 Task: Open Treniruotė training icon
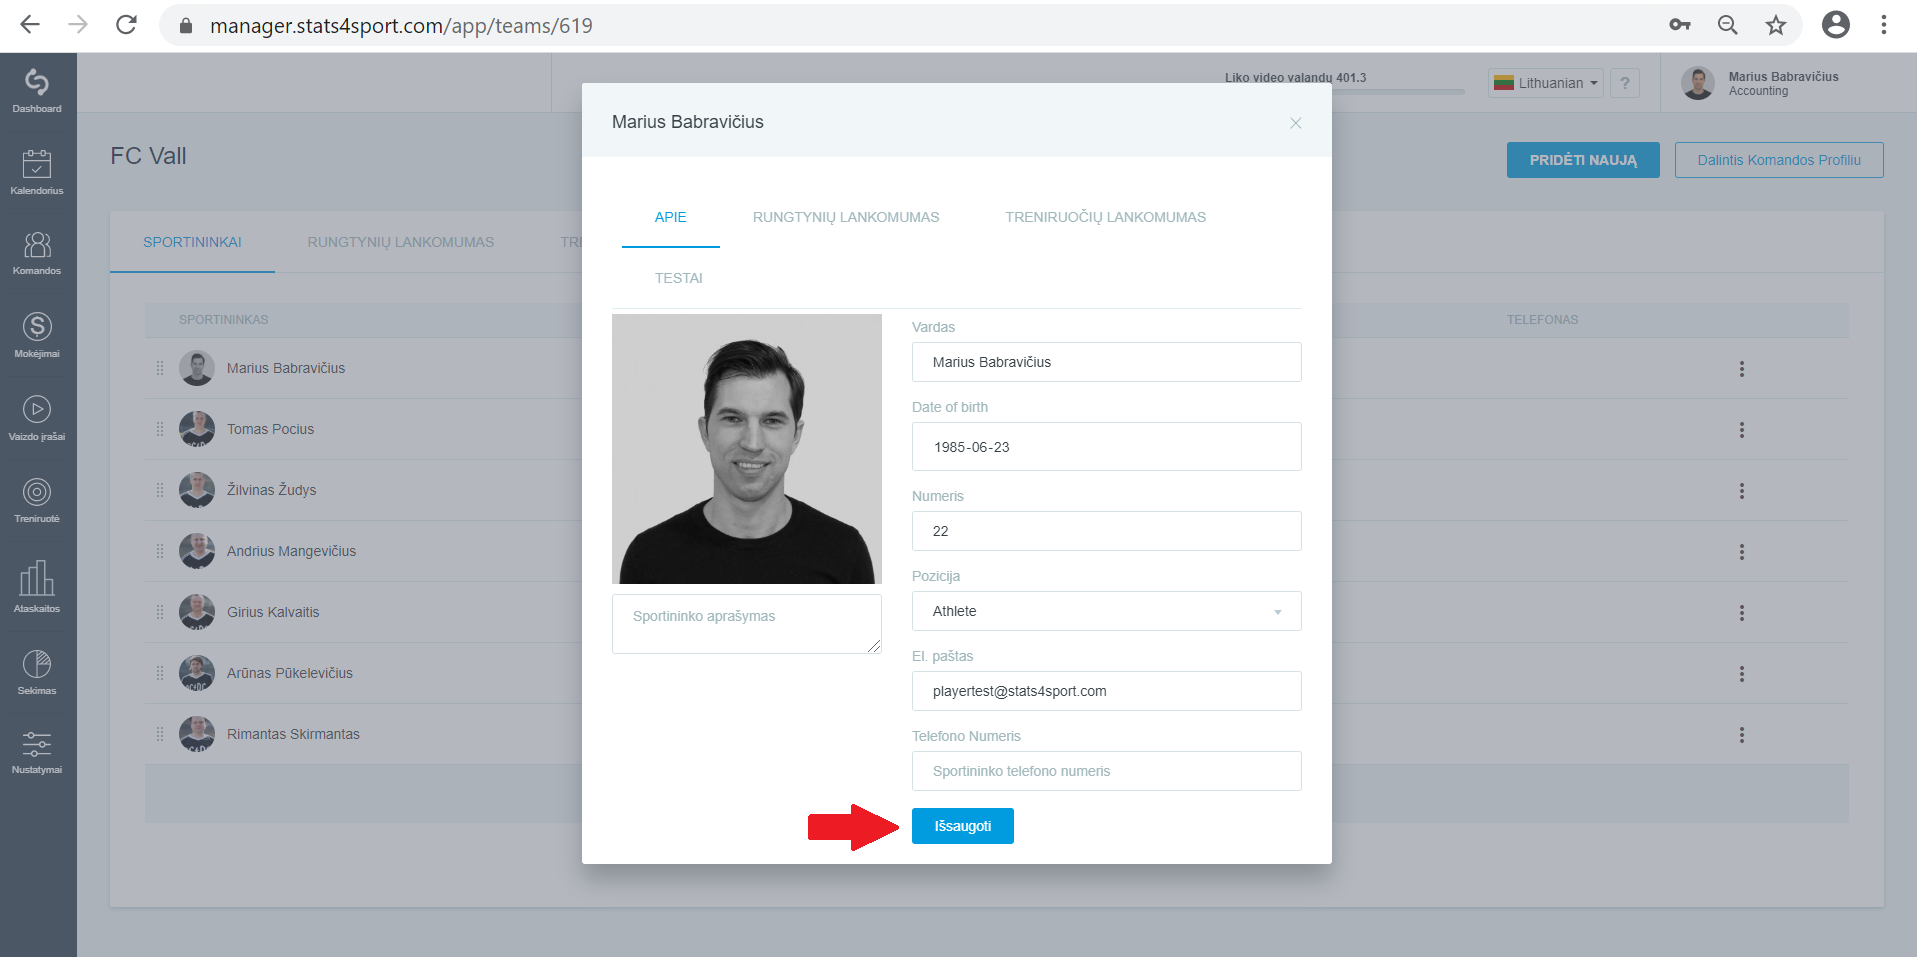coord(37,500)
